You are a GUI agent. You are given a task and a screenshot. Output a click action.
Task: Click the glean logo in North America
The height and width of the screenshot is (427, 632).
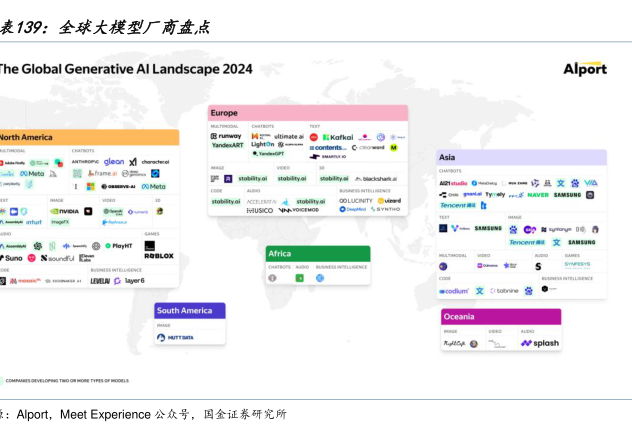click(x=114, y=161)
